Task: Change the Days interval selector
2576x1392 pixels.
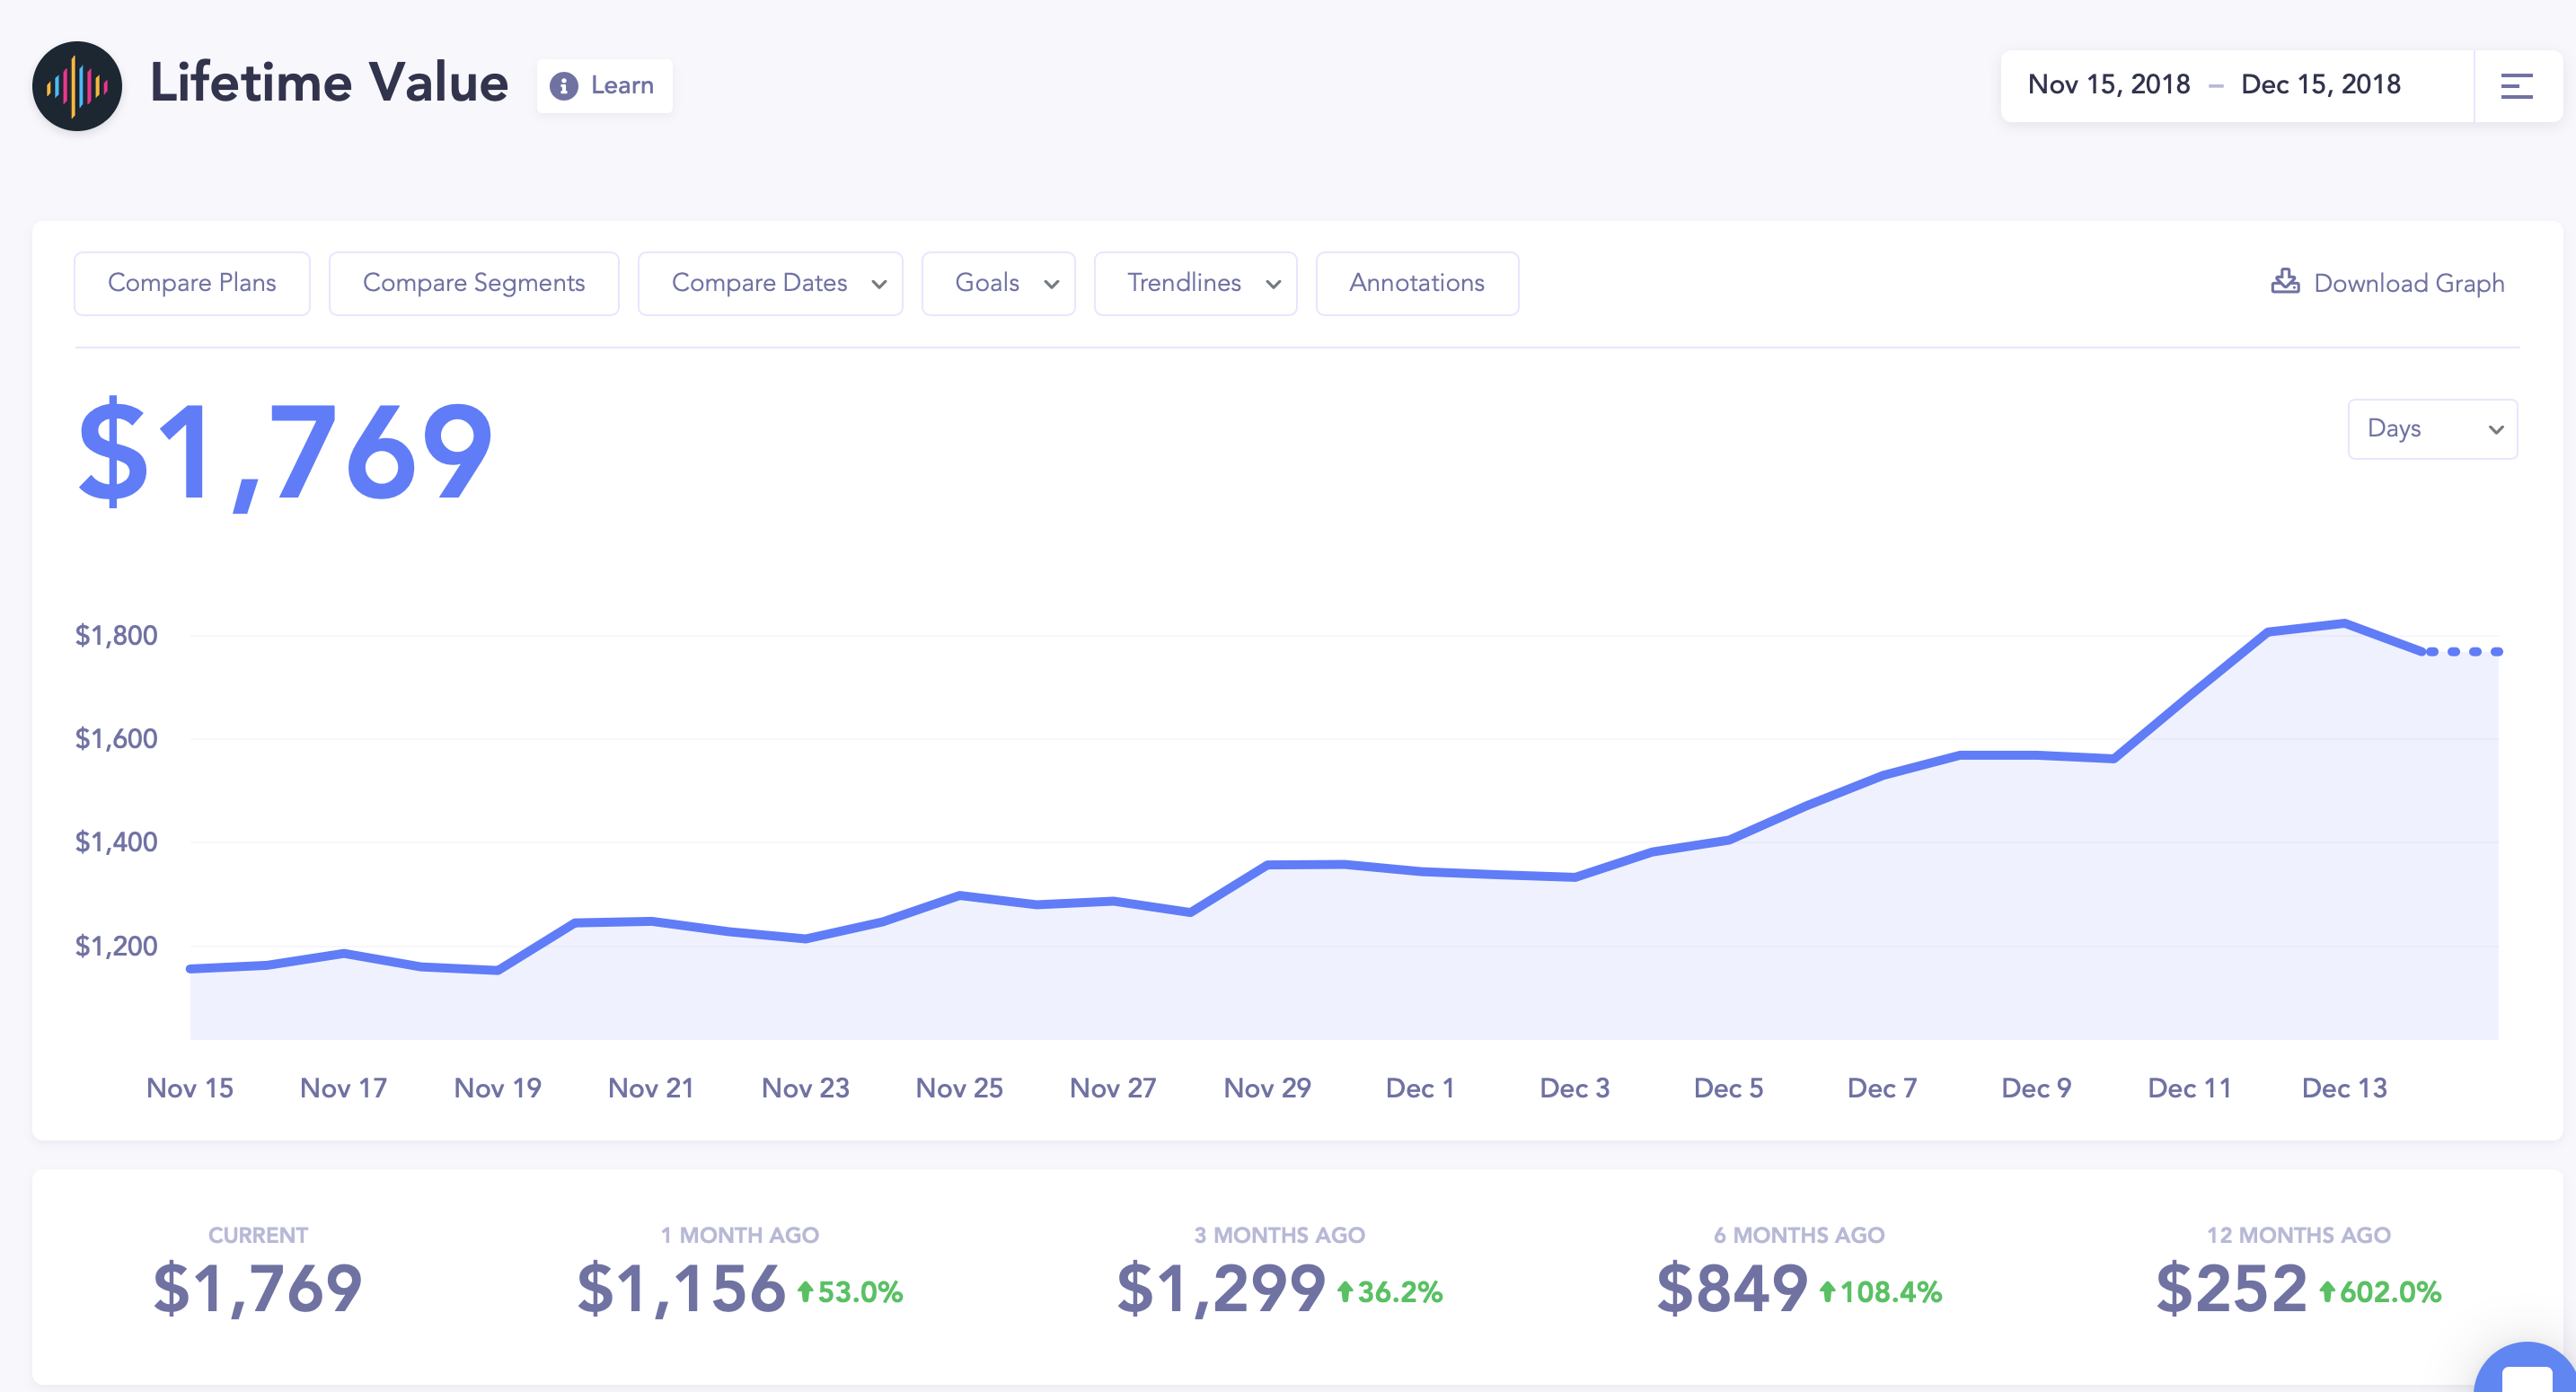Action: pyautogui.click(x=2432, y=429)
